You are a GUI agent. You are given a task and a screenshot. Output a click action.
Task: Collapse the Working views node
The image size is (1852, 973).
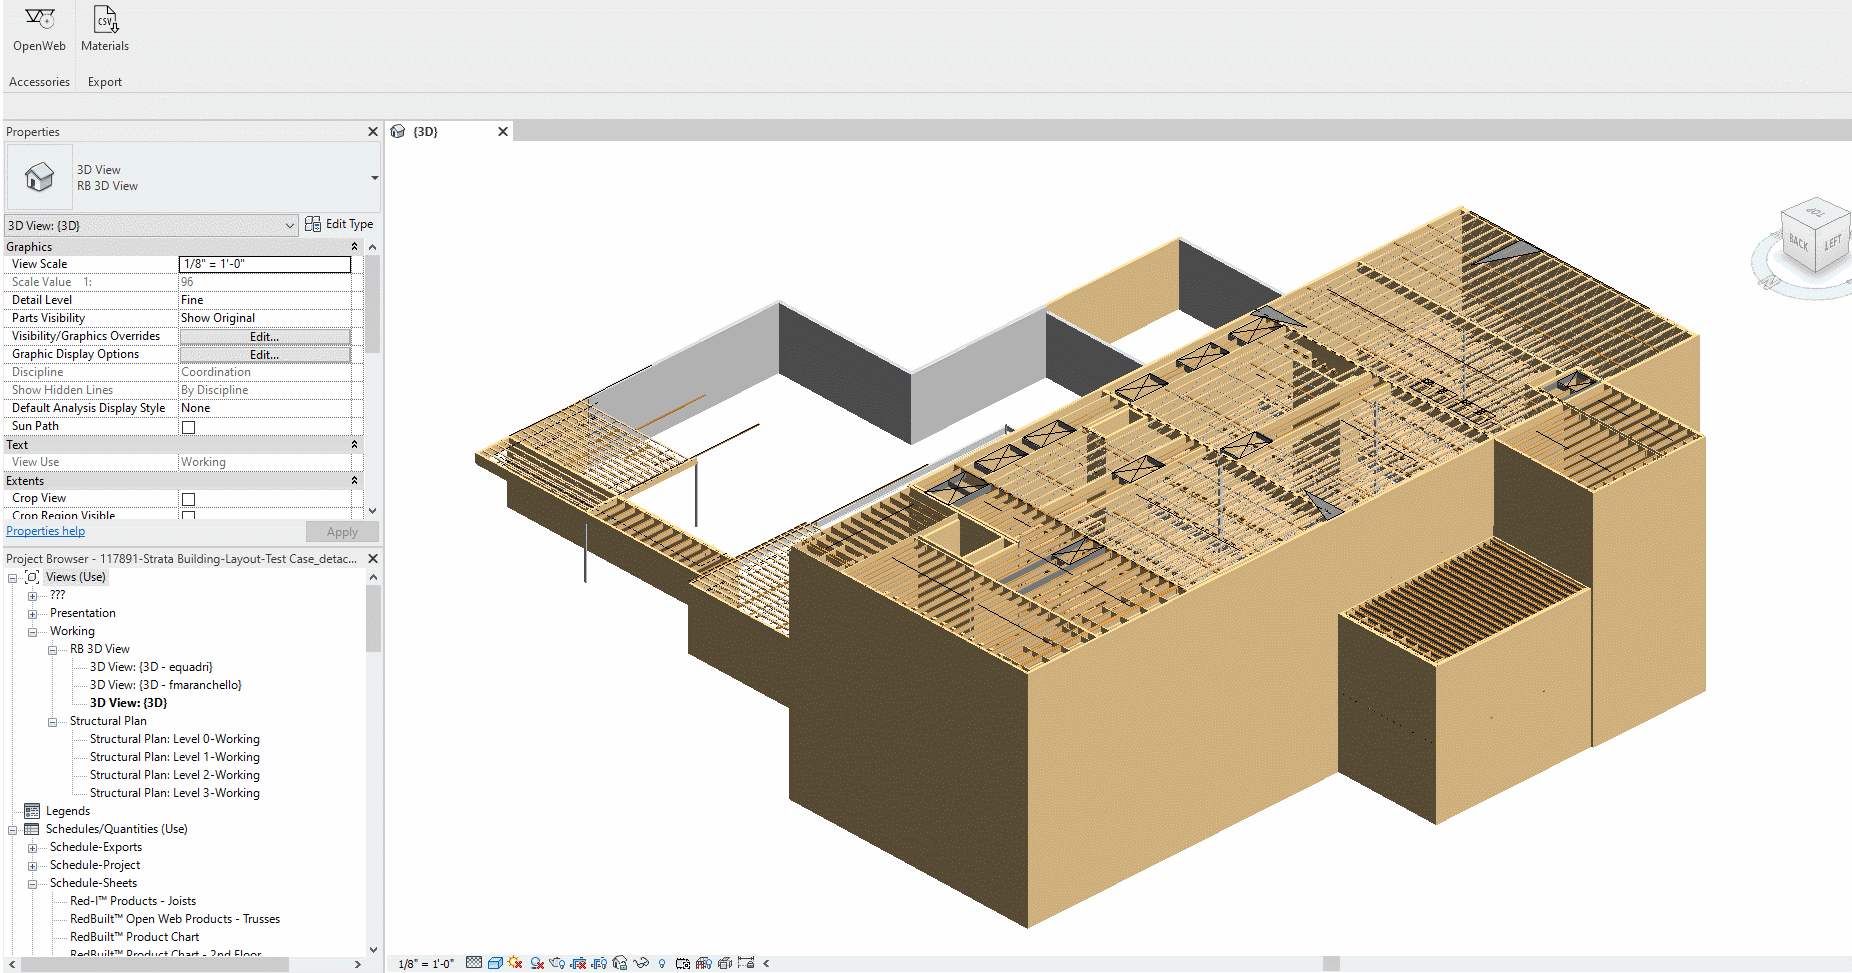click(x=32, y=632)
